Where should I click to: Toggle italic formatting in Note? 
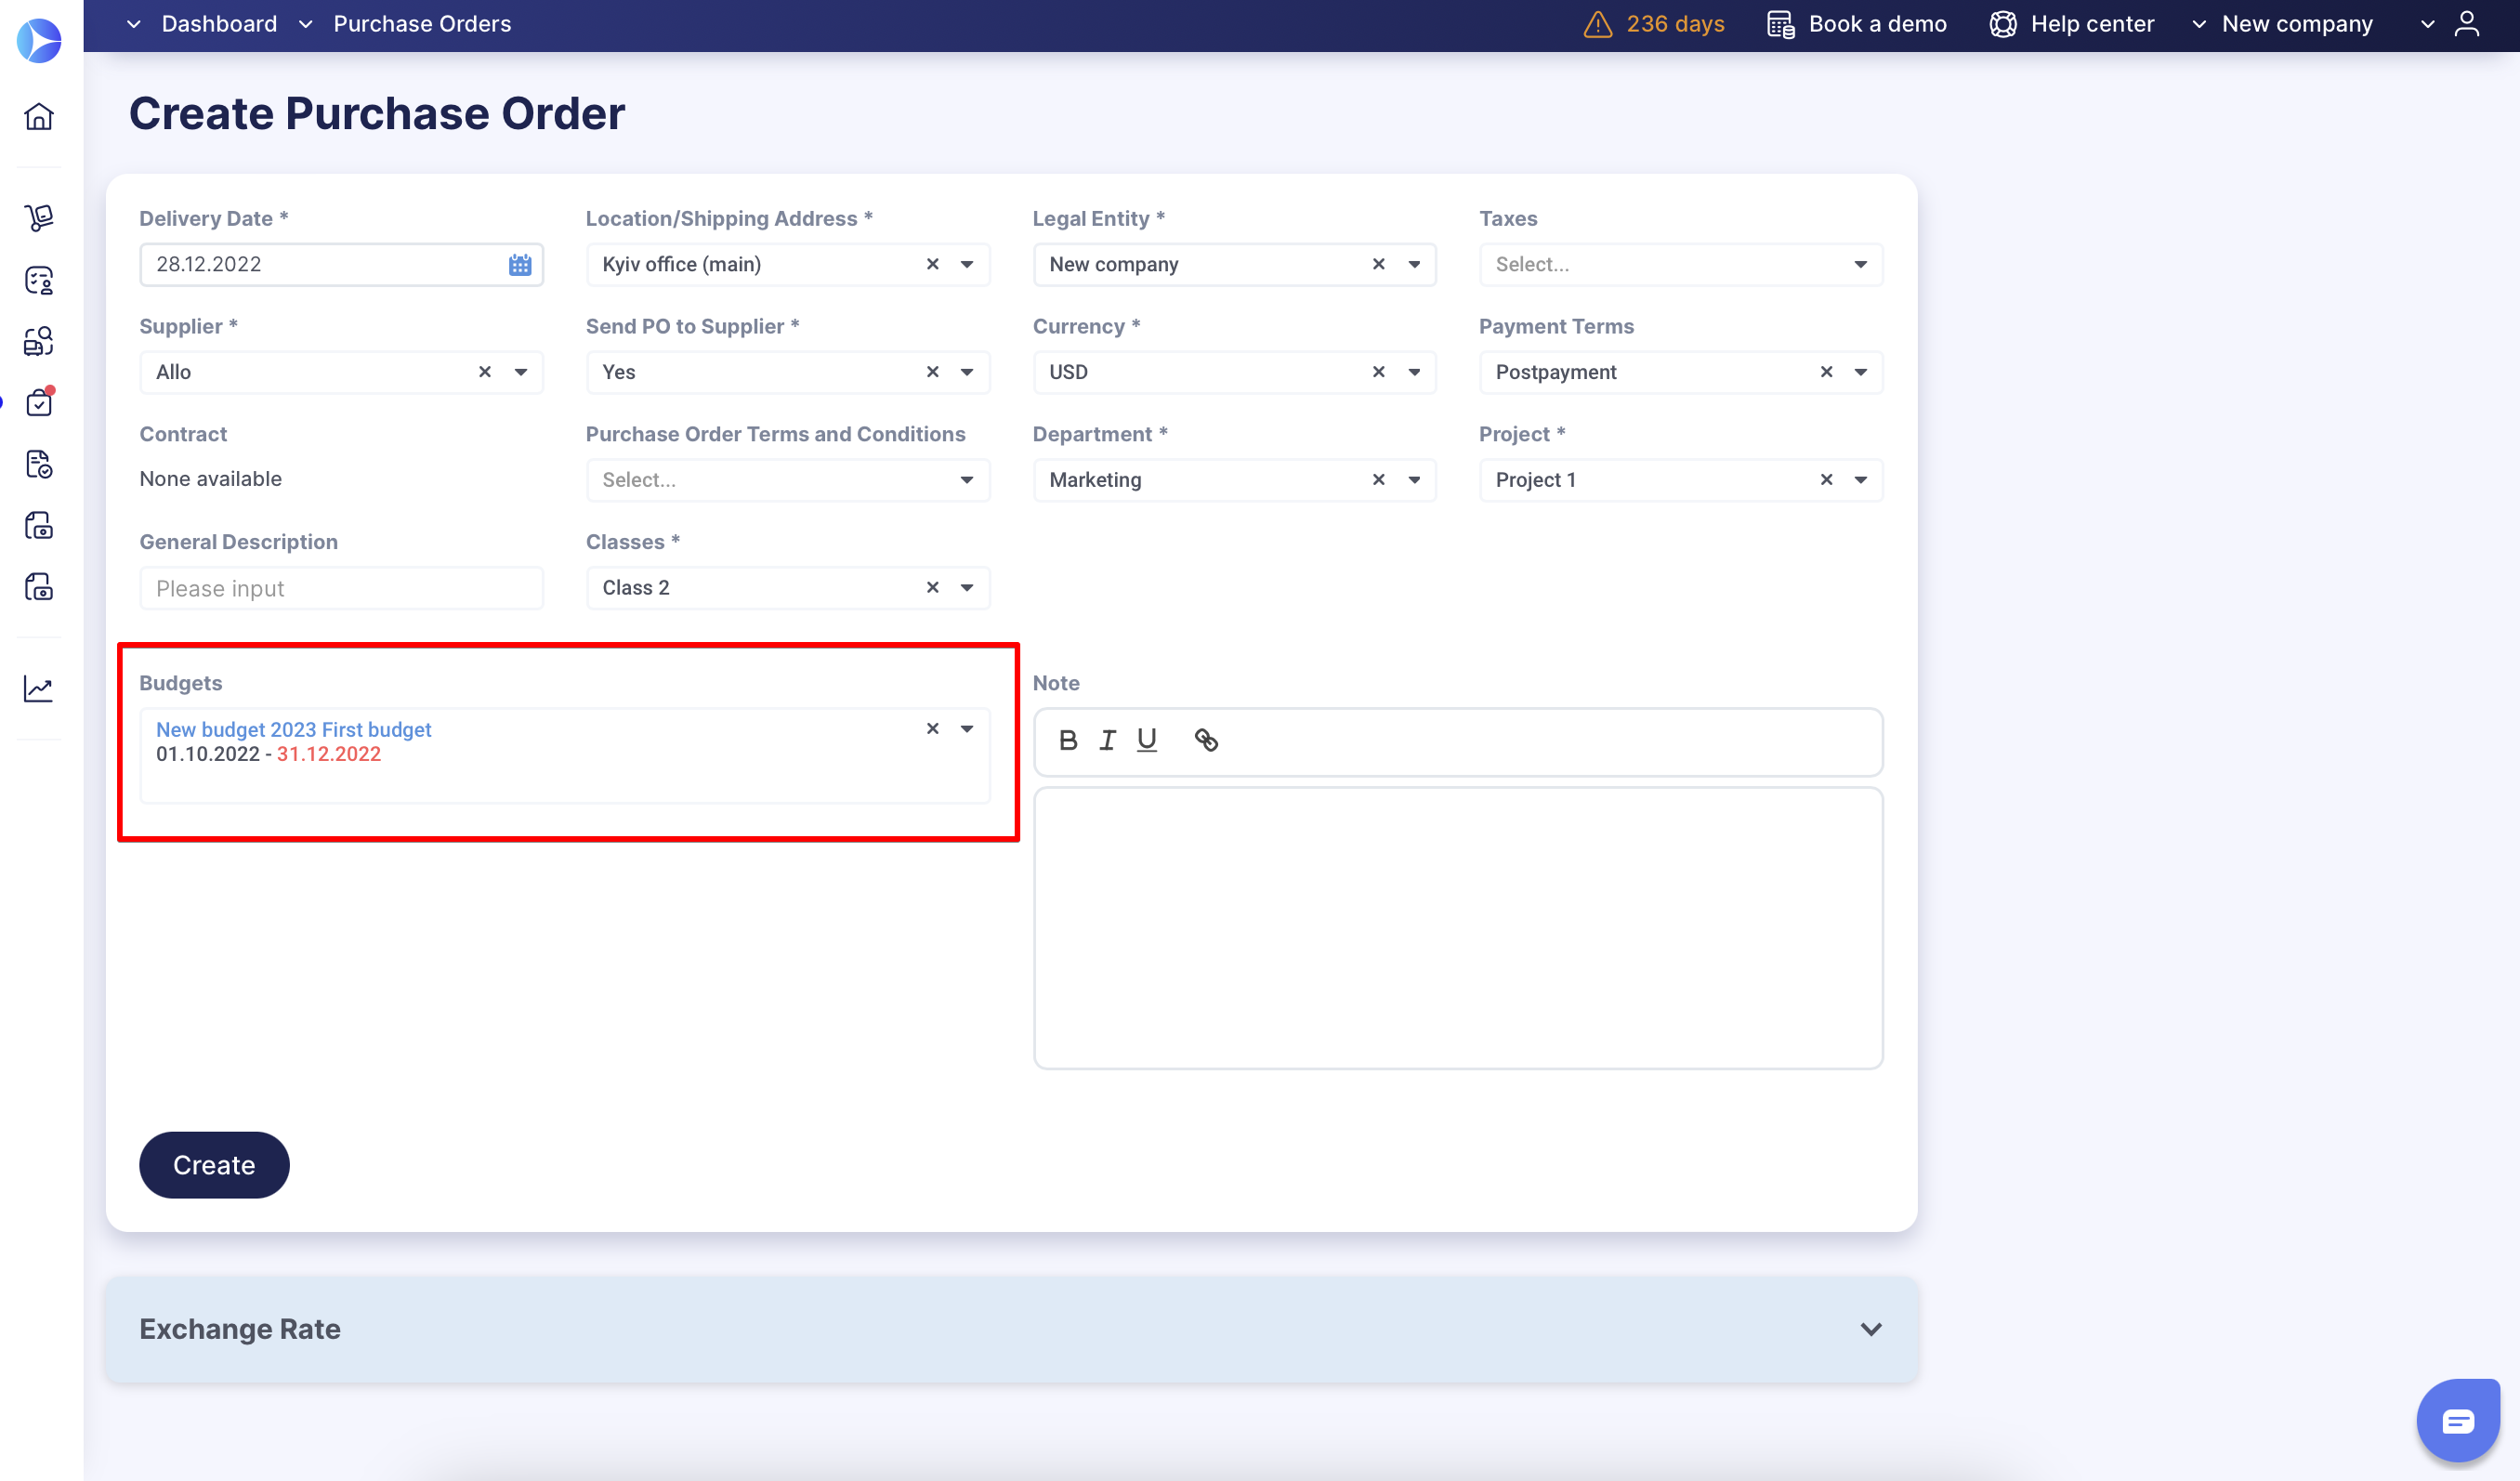(1107, 740)
